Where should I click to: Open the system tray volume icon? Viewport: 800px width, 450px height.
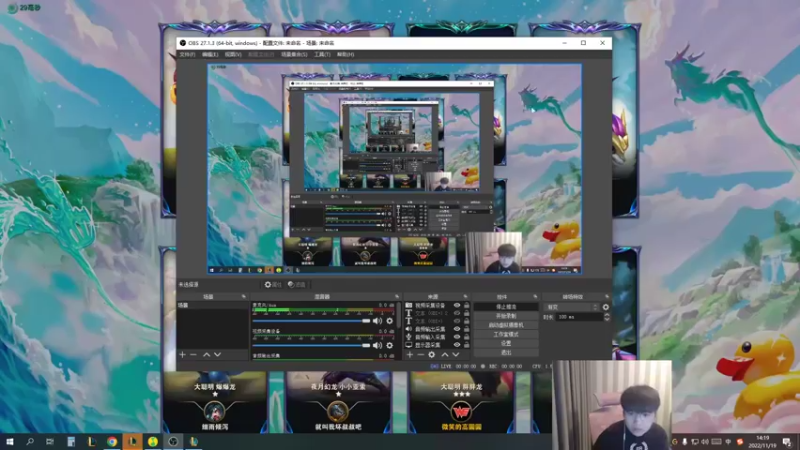tap(705, 442)
